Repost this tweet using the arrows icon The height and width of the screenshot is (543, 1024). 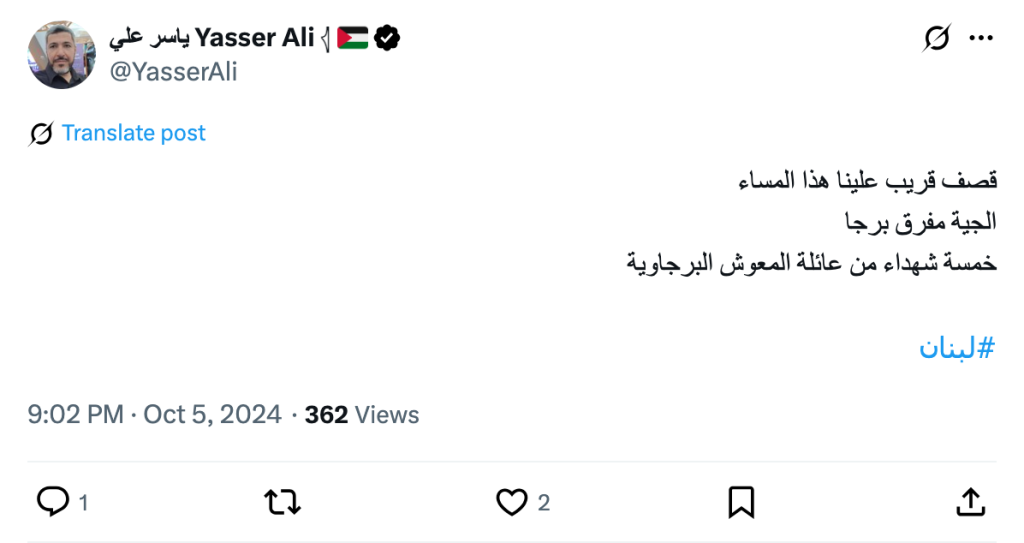(283, 501)
